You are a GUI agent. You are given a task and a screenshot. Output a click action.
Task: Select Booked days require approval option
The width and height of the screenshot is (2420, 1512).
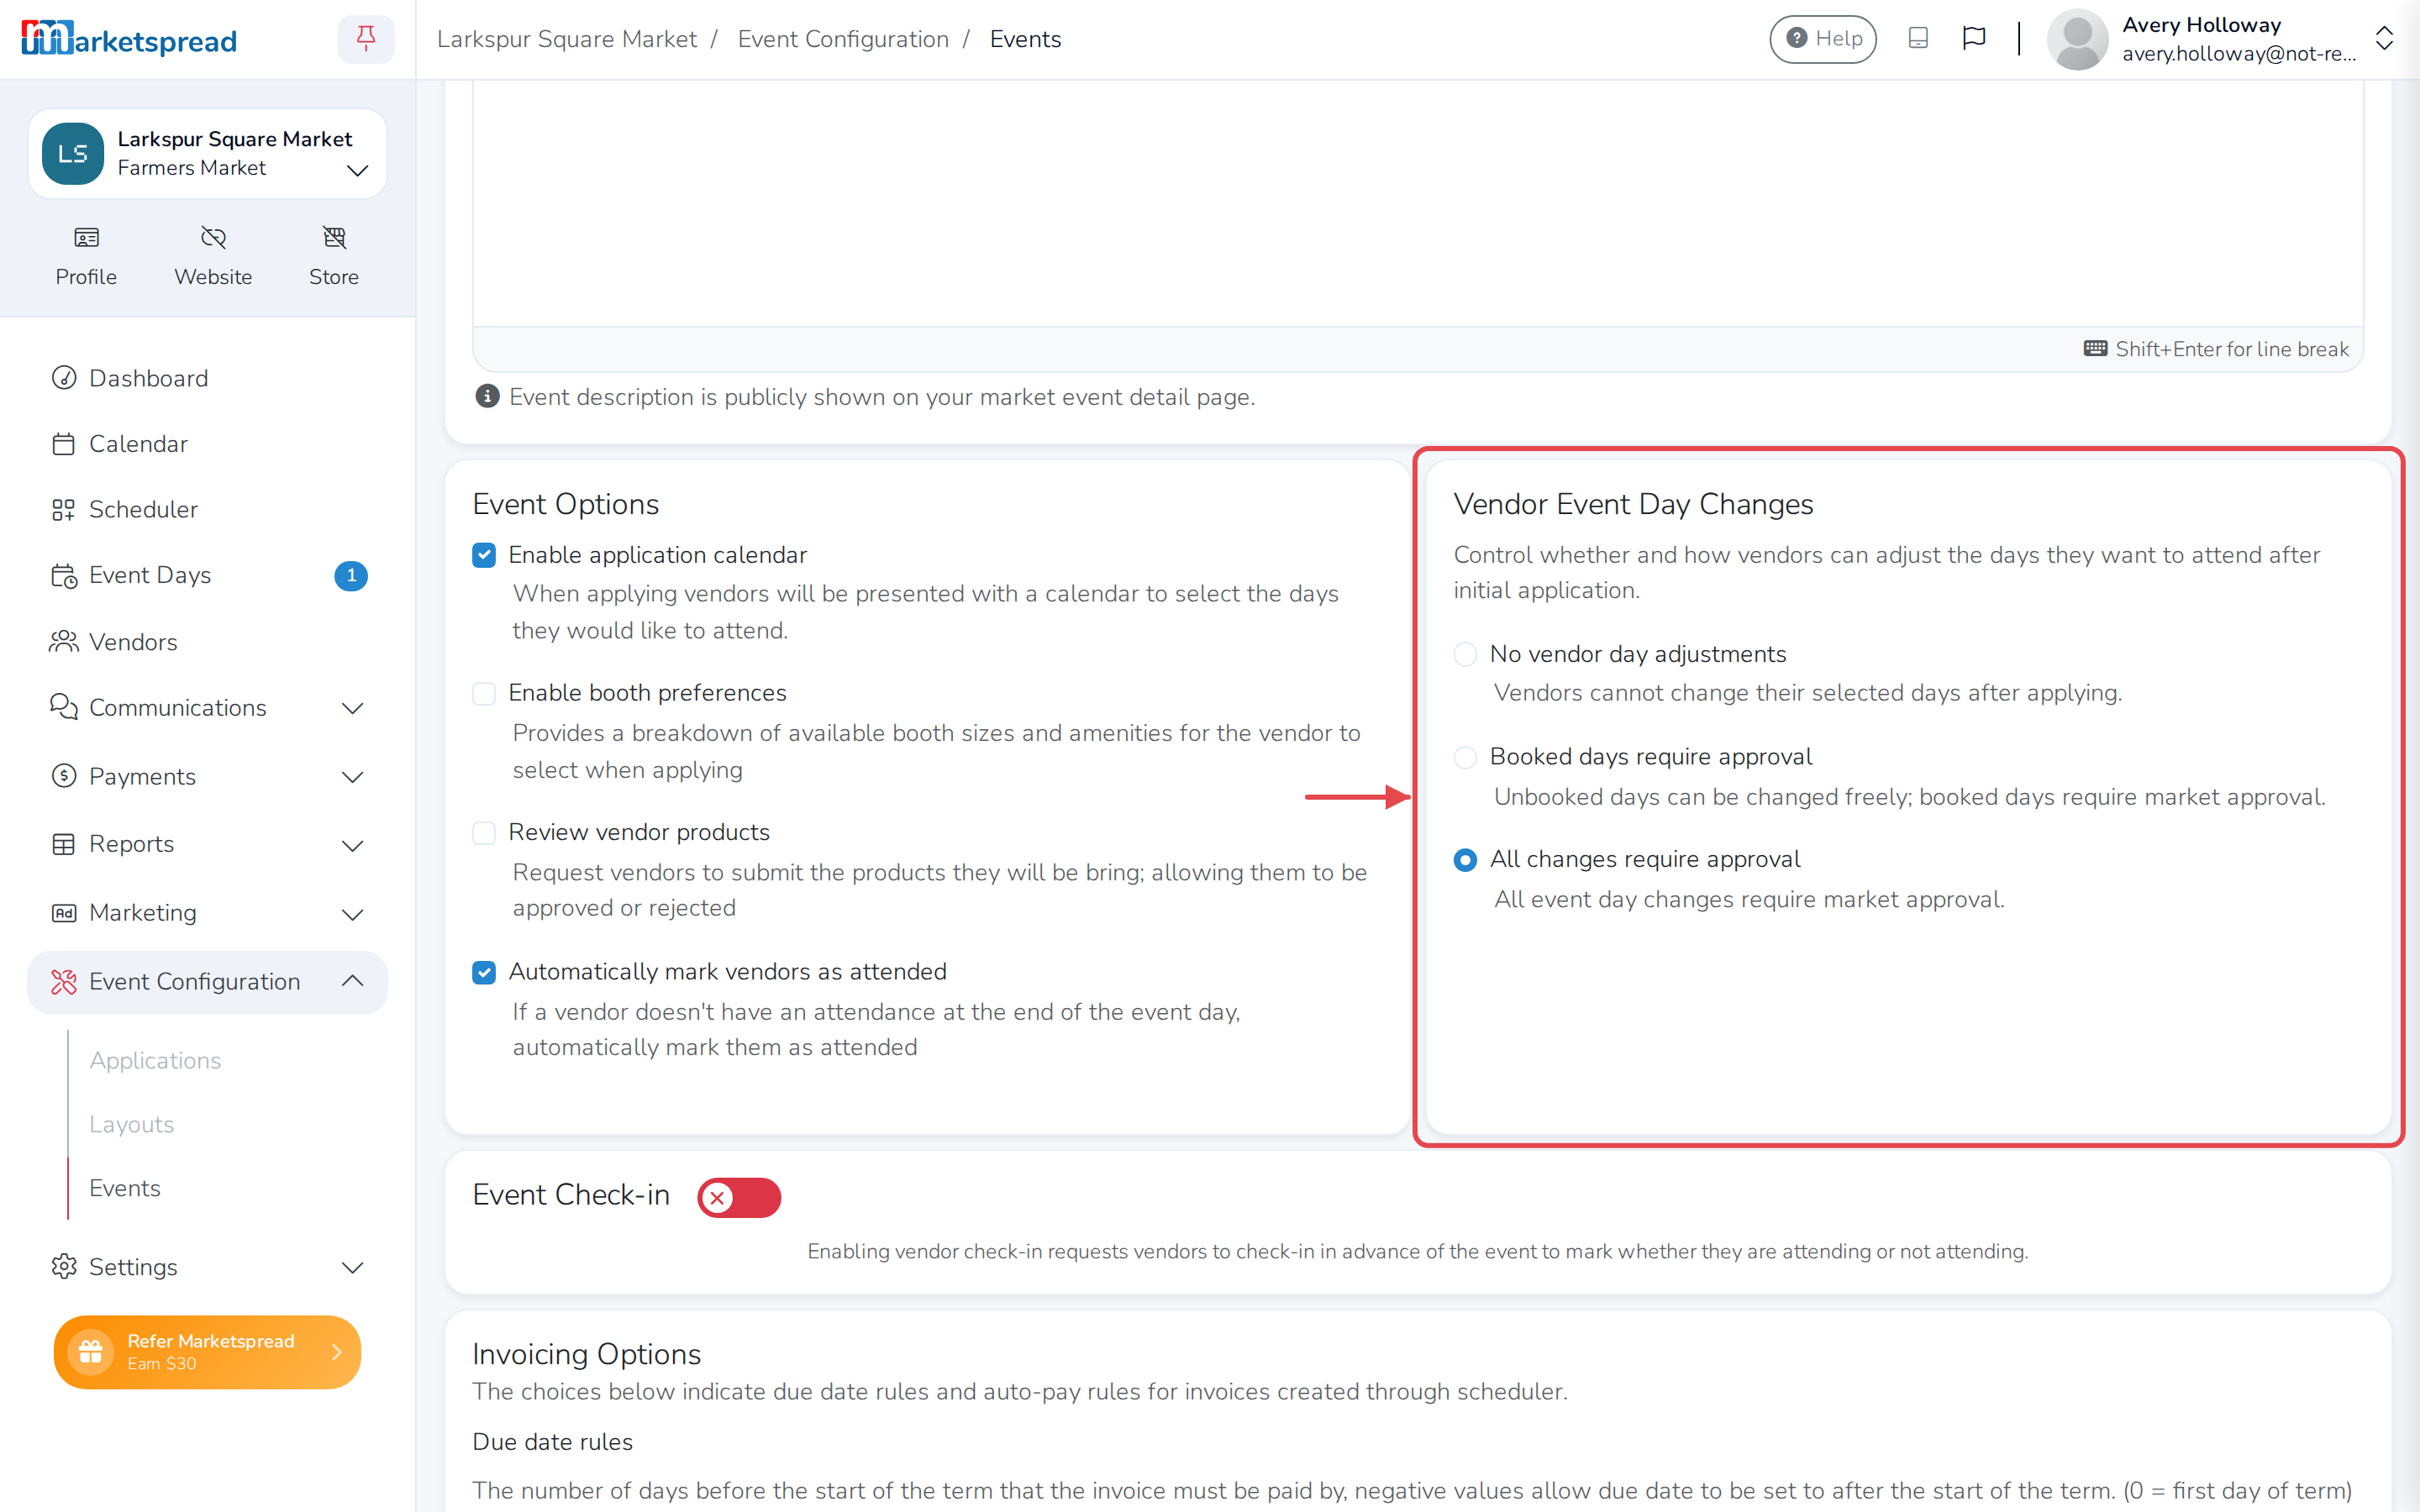(x=1465, y=757)
